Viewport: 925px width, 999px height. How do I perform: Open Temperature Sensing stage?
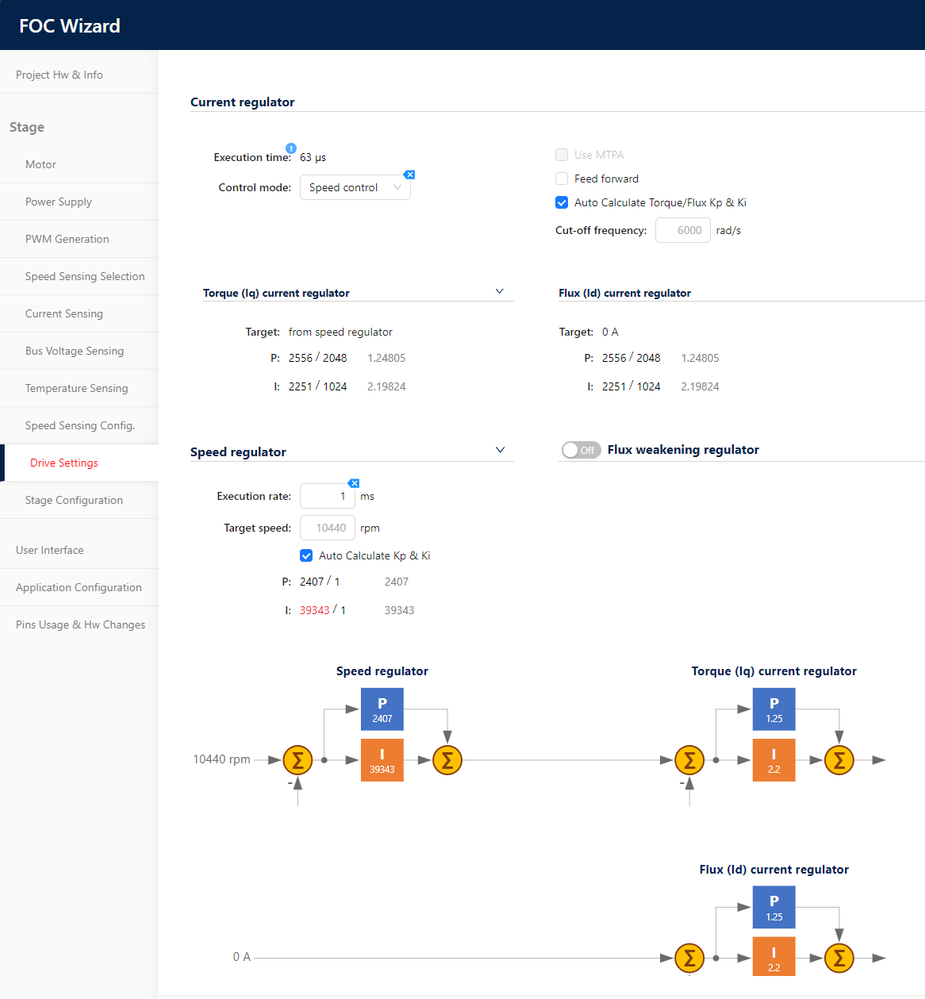click(x=76, y=388)
